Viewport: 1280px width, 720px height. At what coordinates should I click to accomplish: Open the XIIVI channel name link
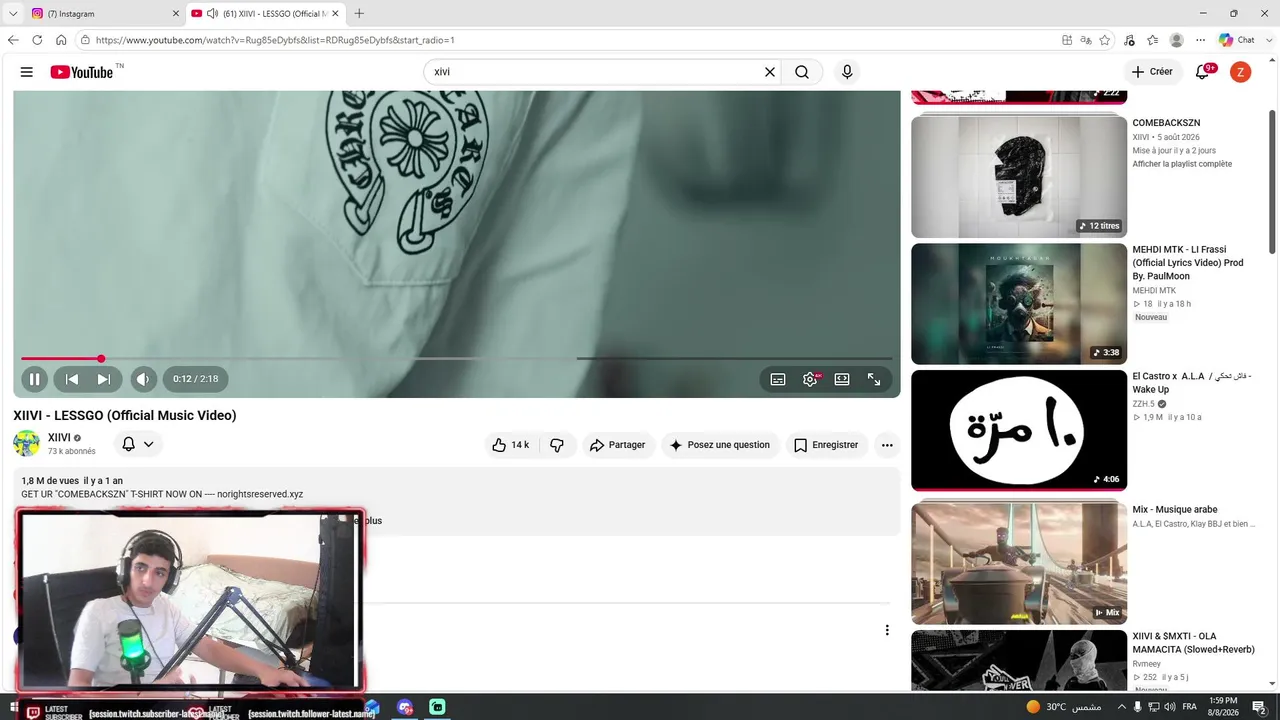coord(58,438)
